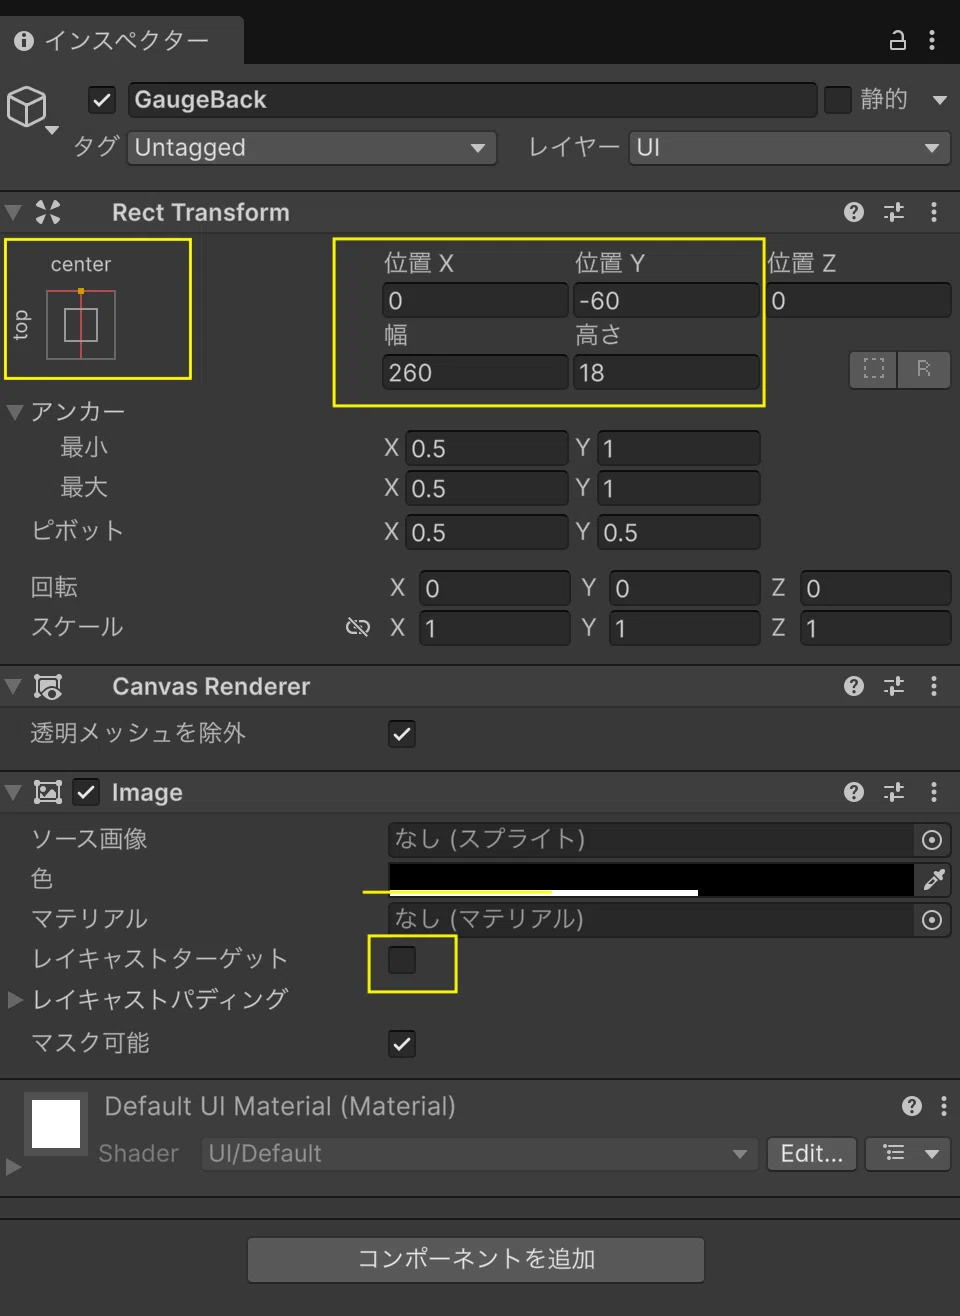Viewport: 960px width, 1316px height.
Task: Open Image component help reference
Action: [854, 792]
